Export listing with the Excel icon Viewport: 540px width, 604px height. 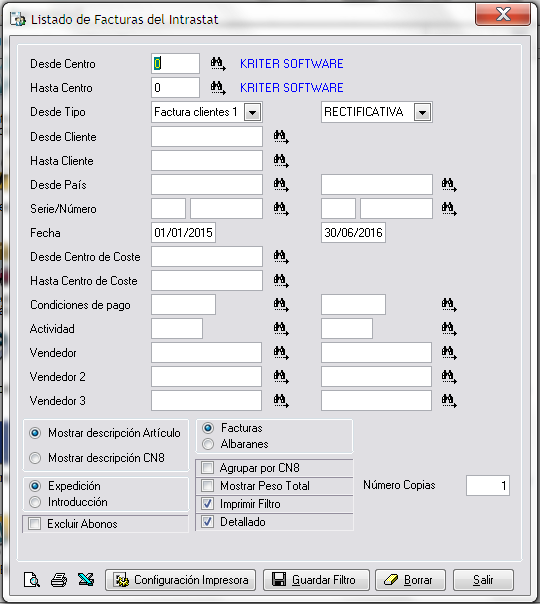[86, 579]
